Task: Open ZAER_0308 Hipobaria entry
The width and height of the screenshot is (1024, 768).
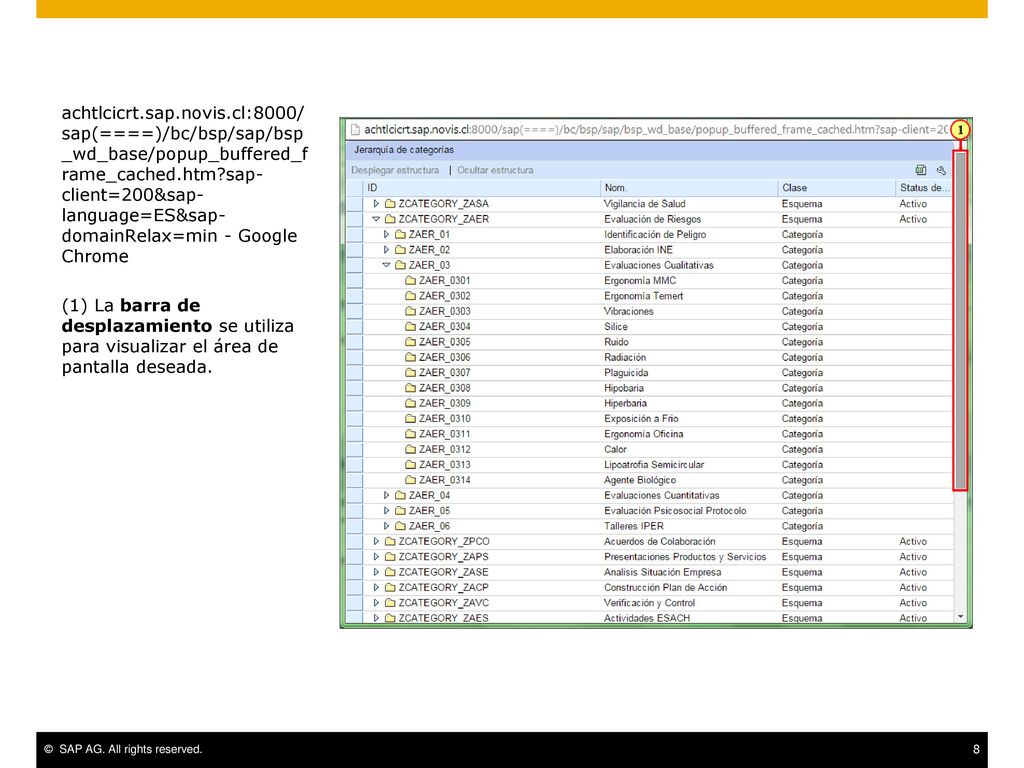Action: pyautogui.click(x=445, y=388)
